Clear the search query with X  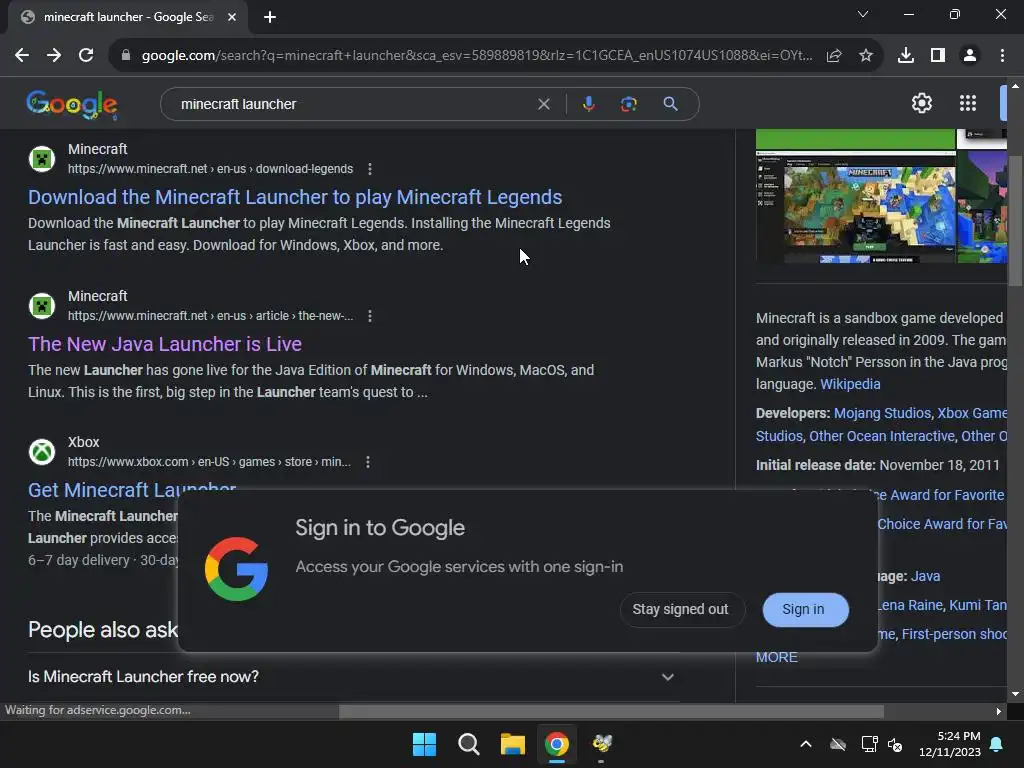543,104
